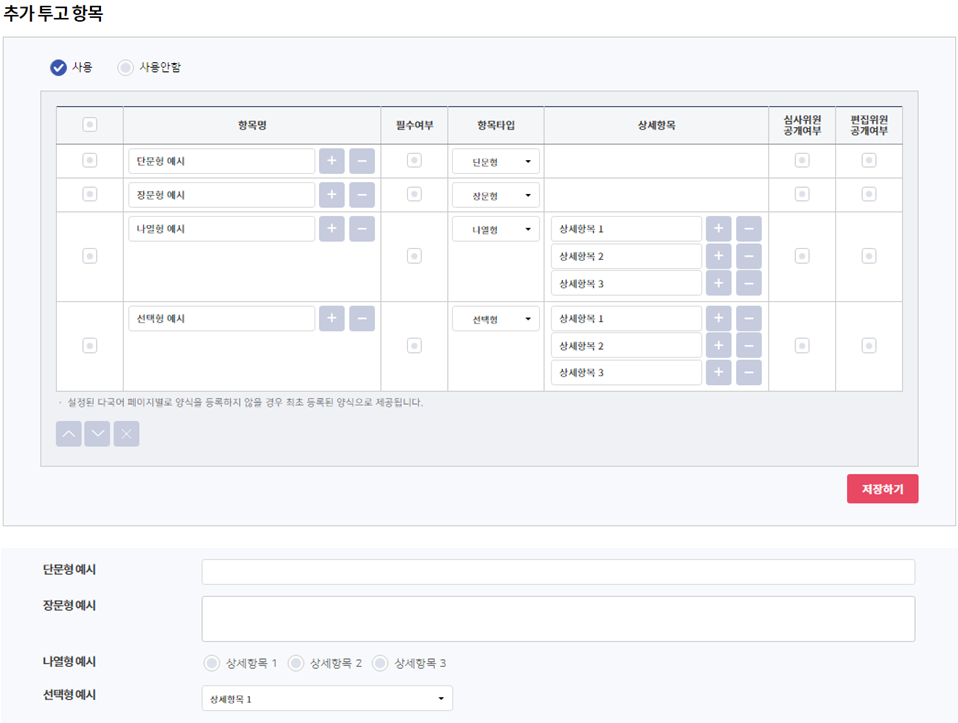Toggle 편집위원 공개여부 checkbox for 장문형 예시
Image resolution: width=958 pixels, height=723 pixels.
click(x=869, y=194)
